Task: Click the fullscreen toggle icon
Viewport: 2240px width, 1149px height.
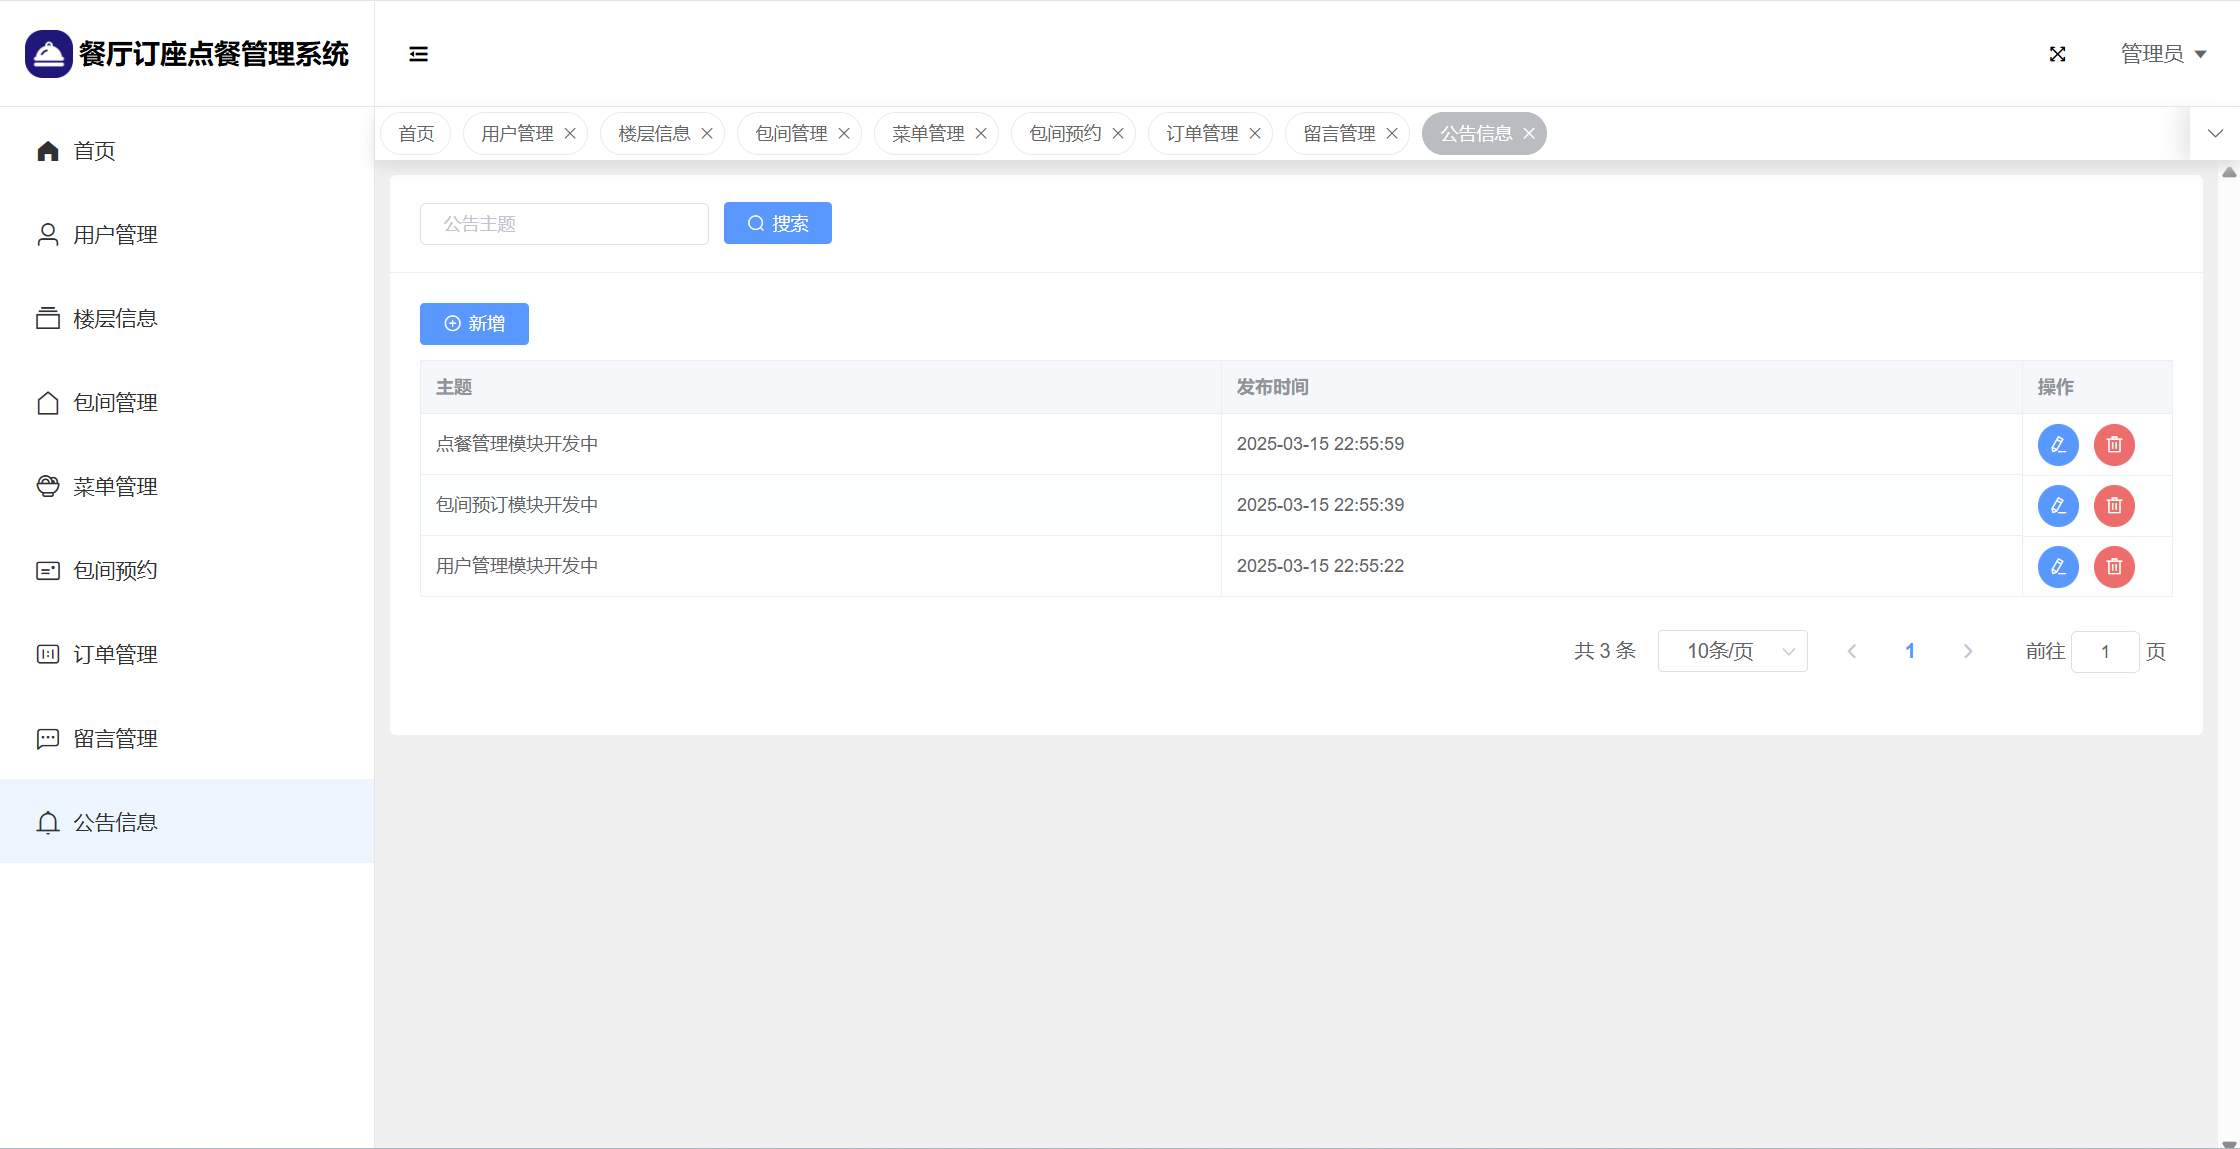Action: 2057,54
